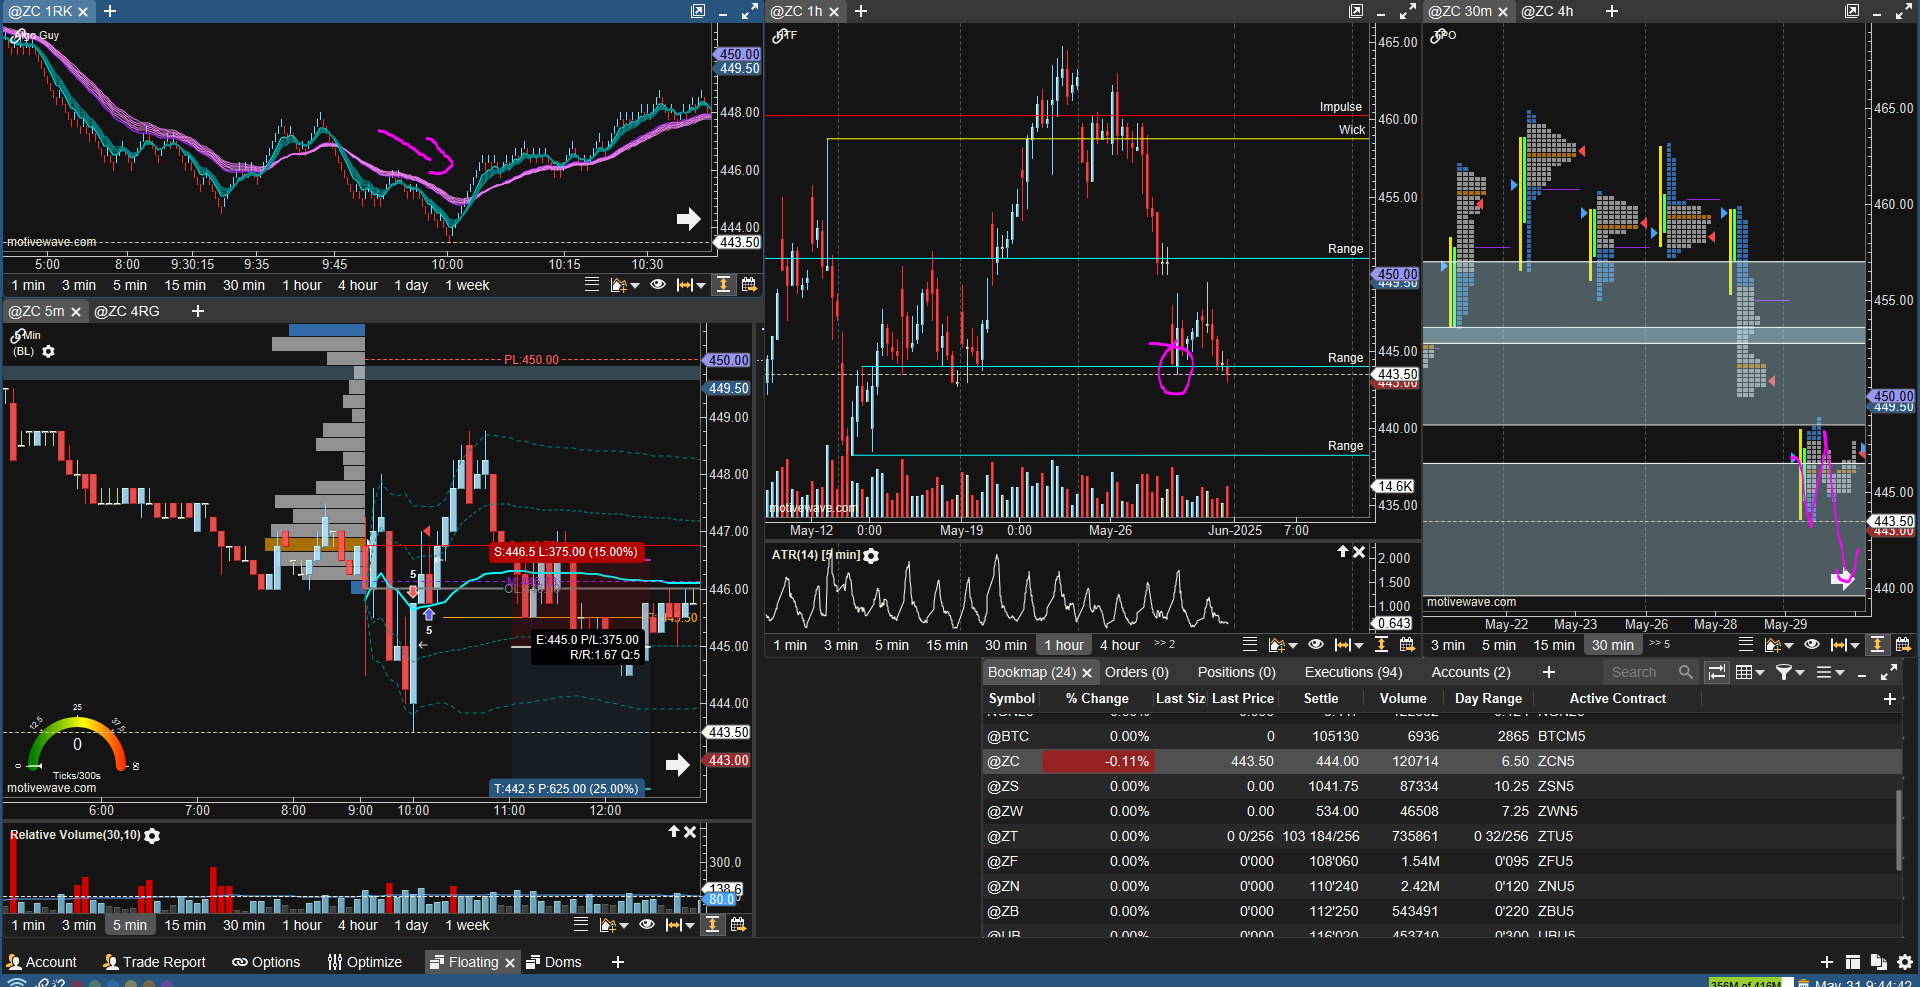Switch to @ZC 4RG tab
1920x987 pixels.
[x=127, y=311]
